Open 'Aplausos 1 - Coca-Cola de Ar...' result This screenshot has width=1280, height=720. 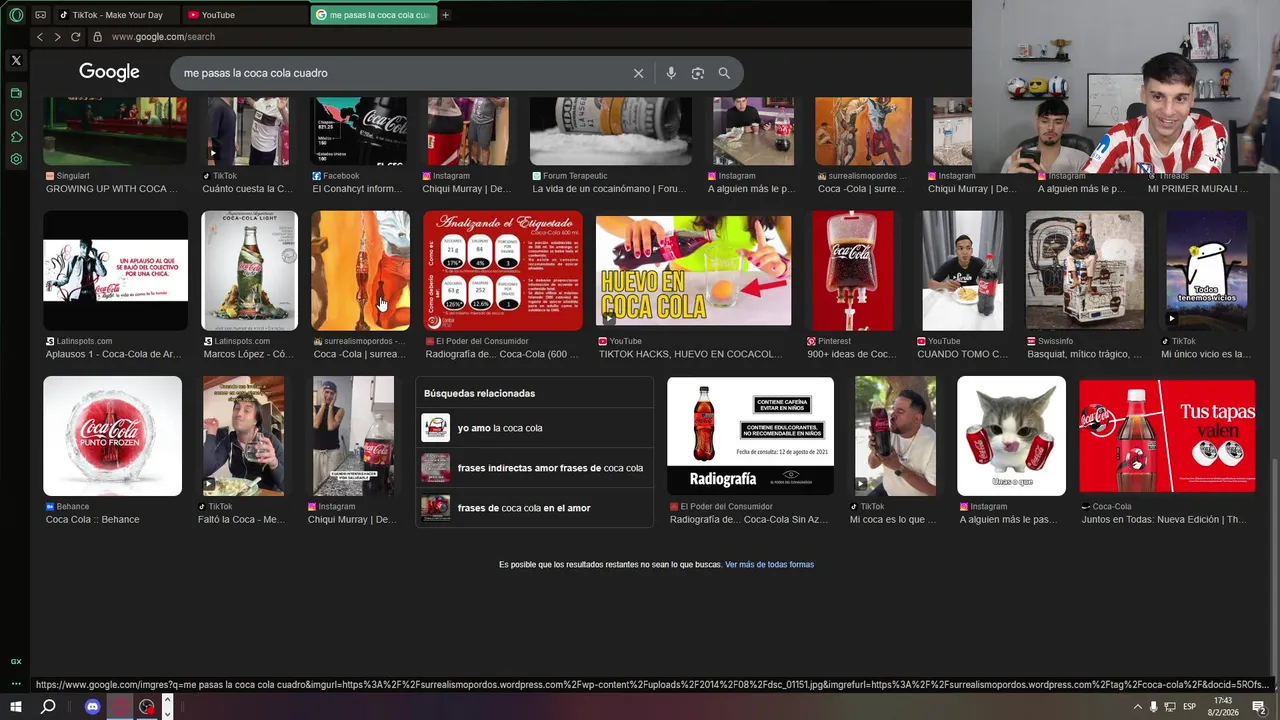click(113, 354)
